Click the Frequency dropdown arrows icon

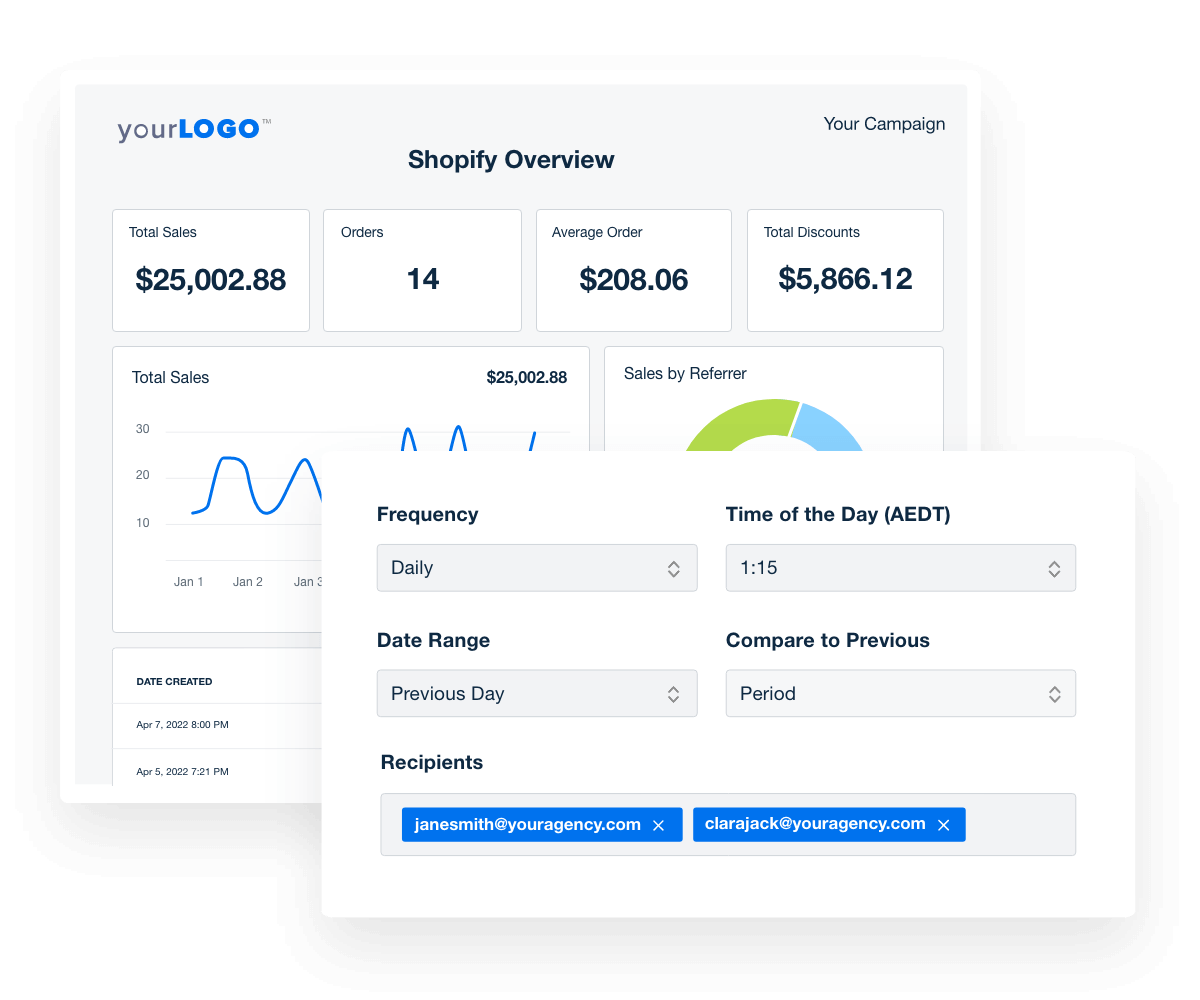pos(673,568)
